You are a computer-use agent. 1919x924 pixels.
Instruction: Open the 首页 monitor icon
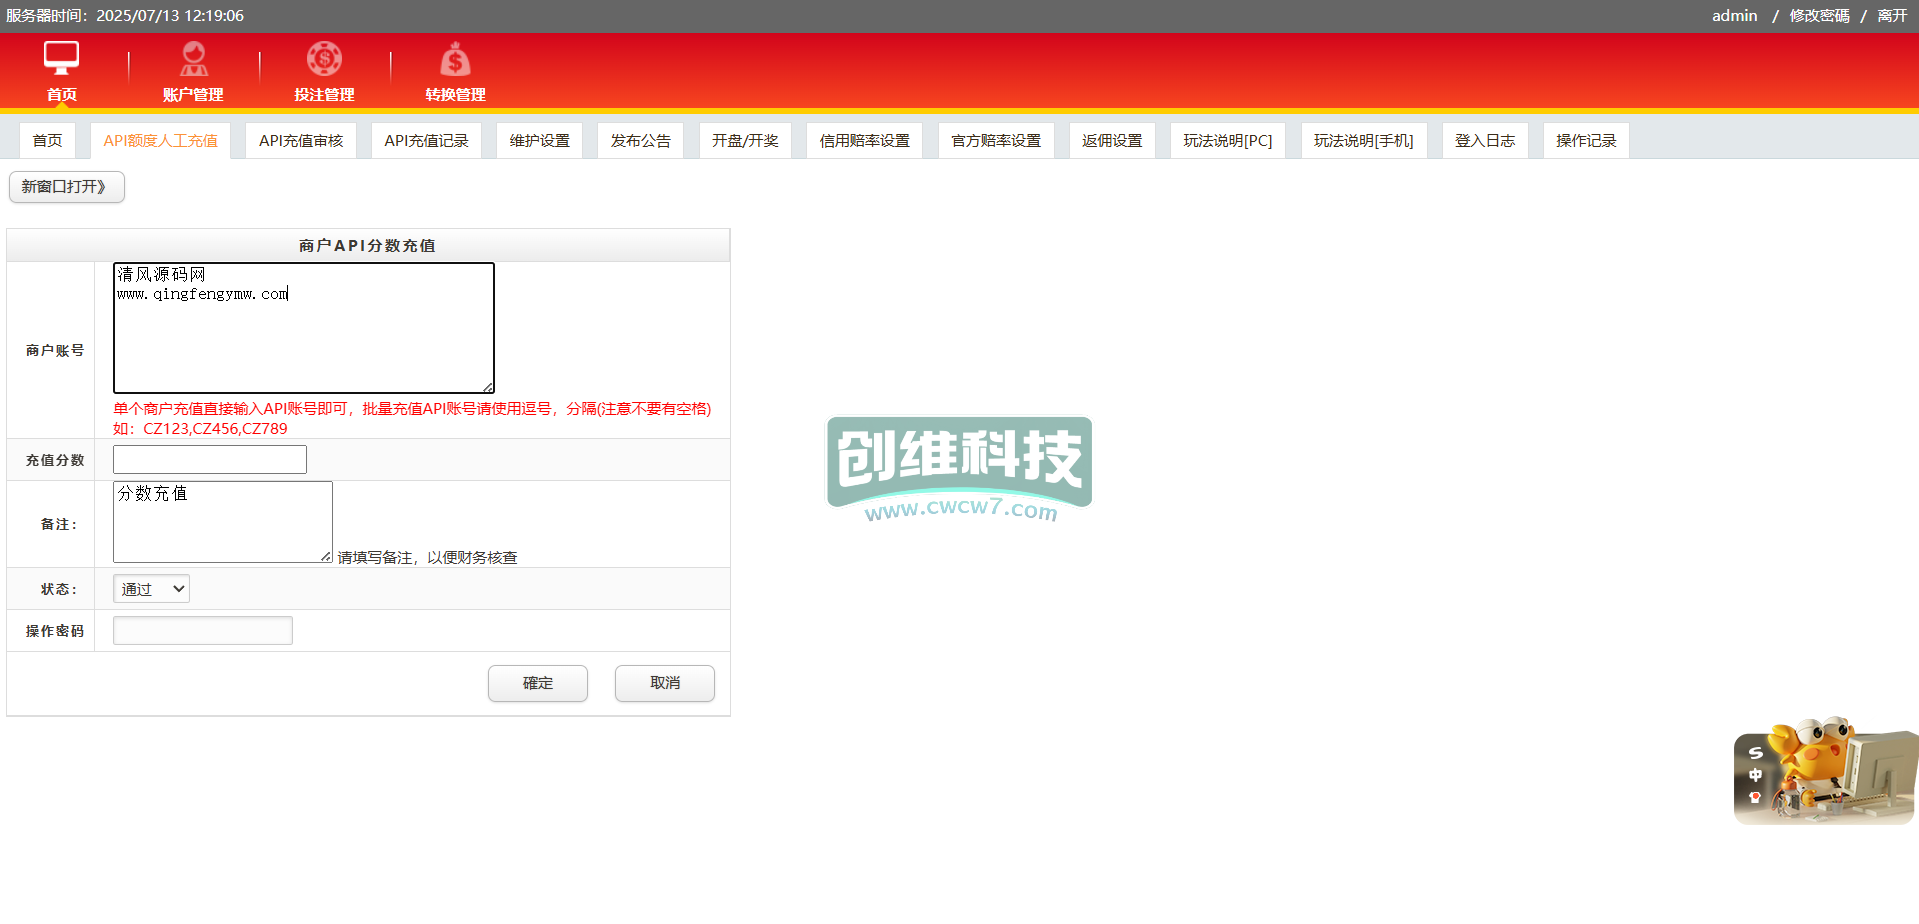coord(61,58)
